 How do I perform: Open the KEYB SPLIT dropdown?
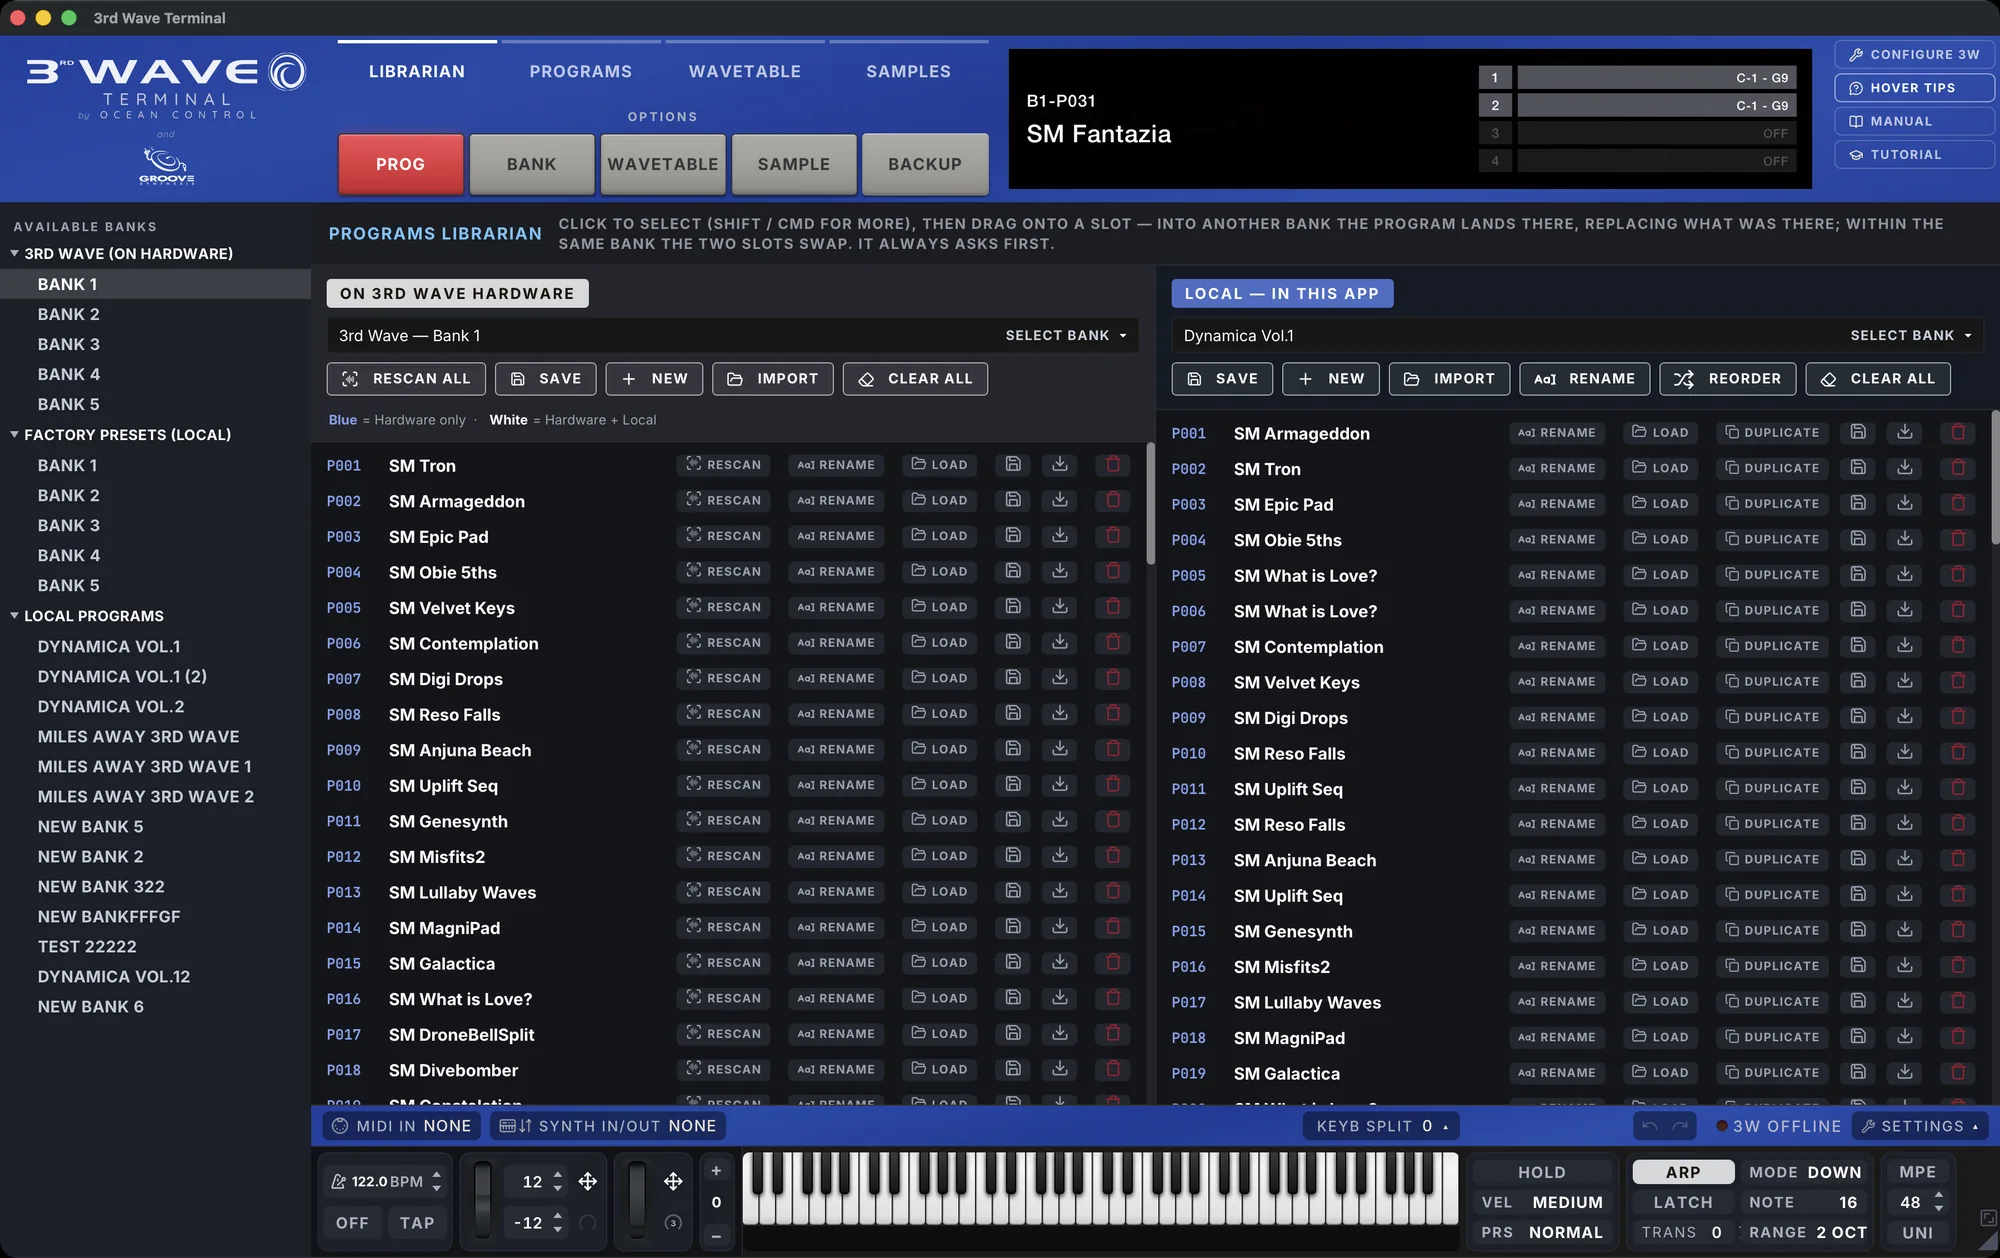(1382, 1126)
